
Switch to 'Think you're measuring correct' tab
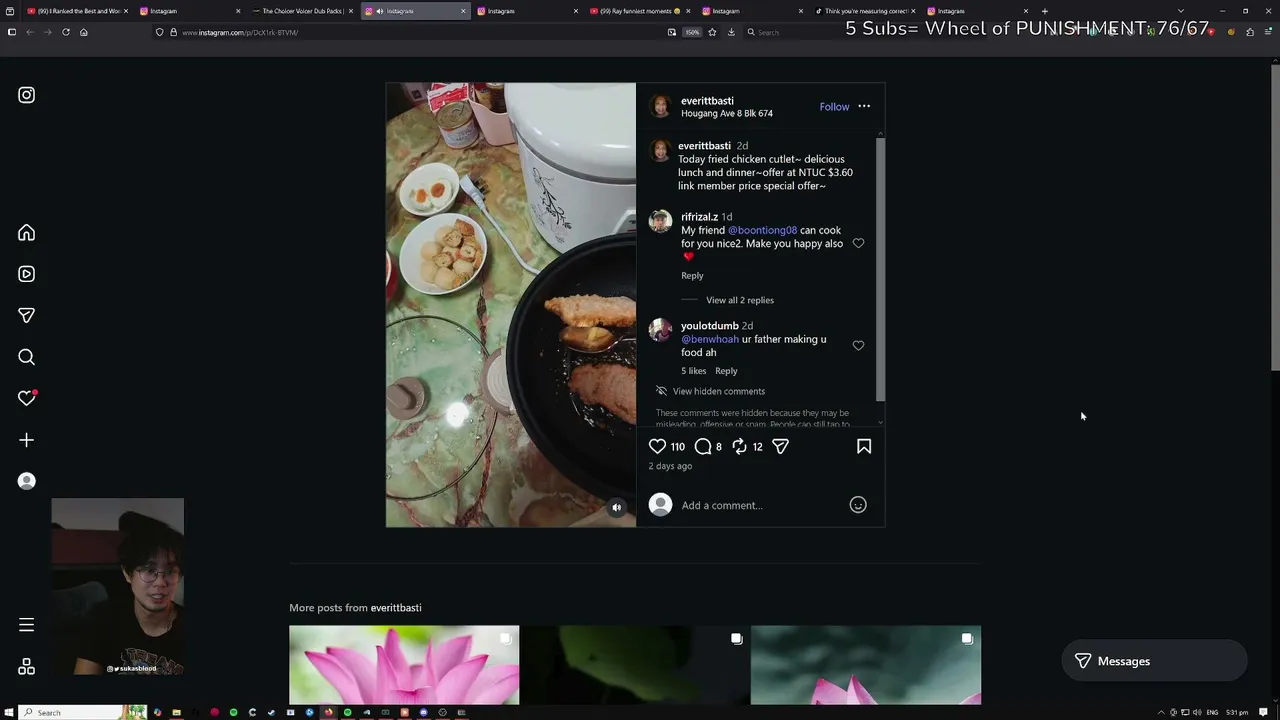click(x=865, y=11)
